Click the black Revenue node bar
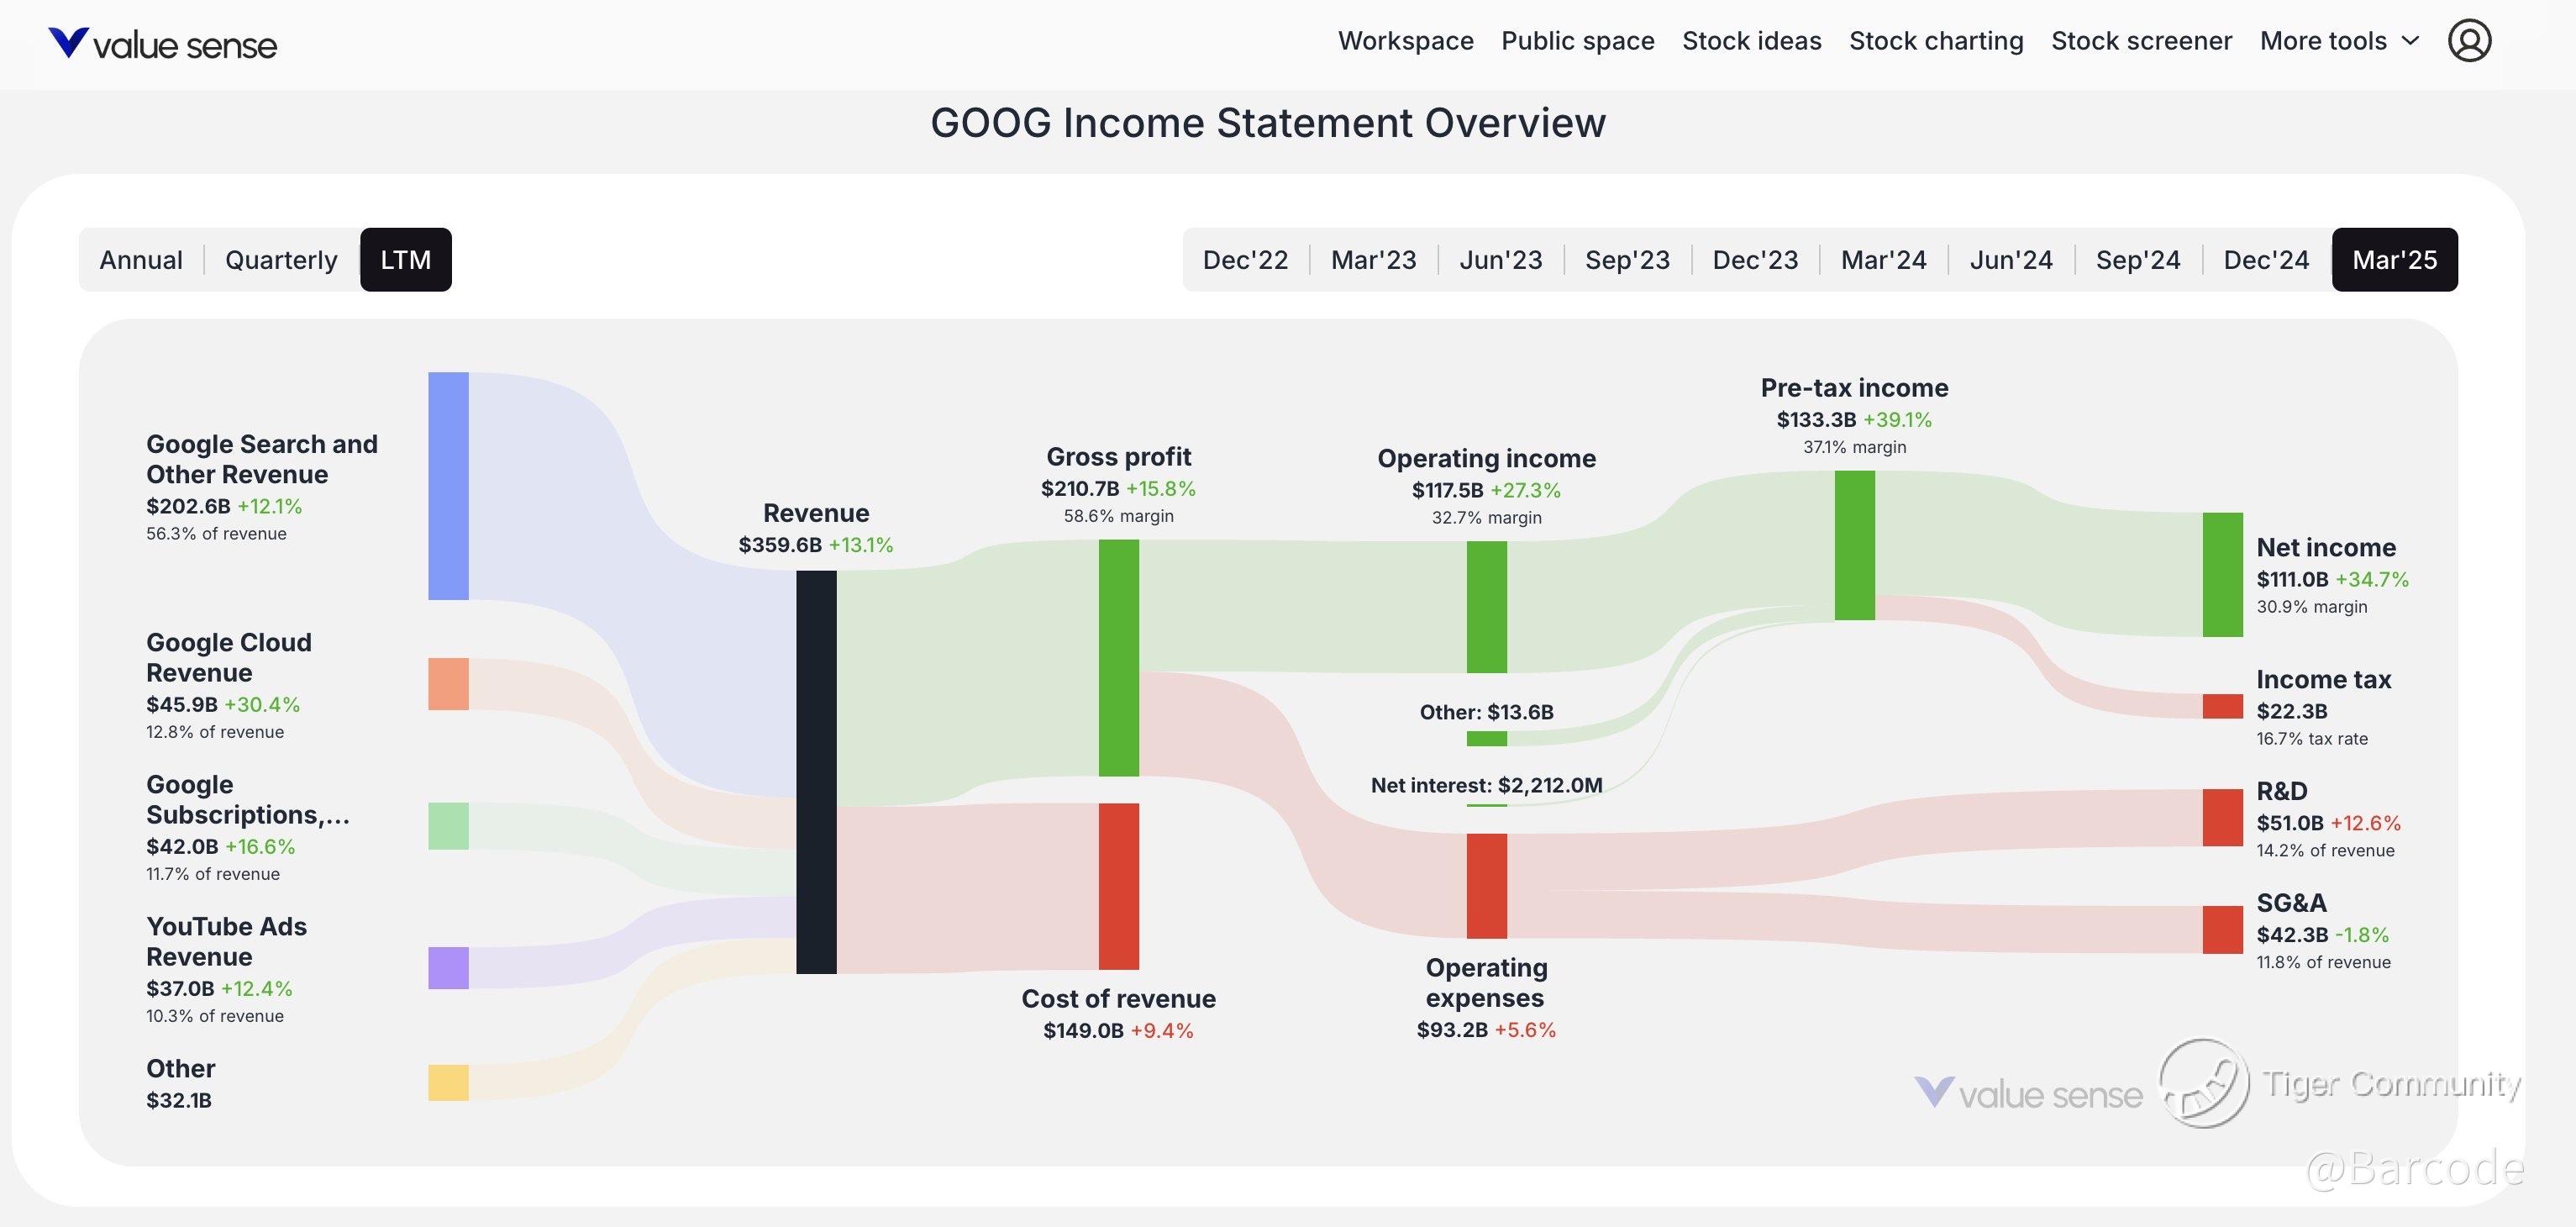Viewport: 2576px width, 1227px height. click(x=816, y=772)
